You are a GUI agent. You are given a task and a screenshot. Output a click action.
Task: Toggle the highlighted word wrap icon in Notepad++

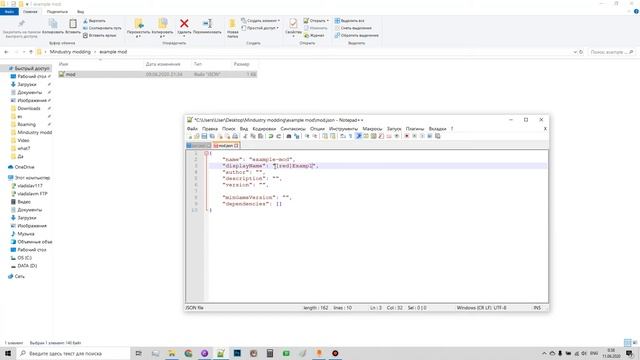pyautogui.click(x=358, y=136)
